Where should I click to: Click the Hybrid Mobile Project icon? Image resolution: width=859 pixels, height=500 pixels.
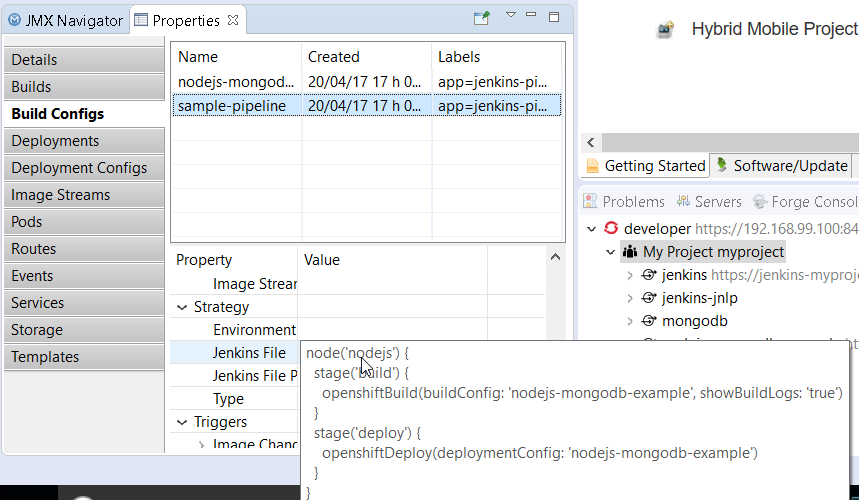click(x=666, y=30)
